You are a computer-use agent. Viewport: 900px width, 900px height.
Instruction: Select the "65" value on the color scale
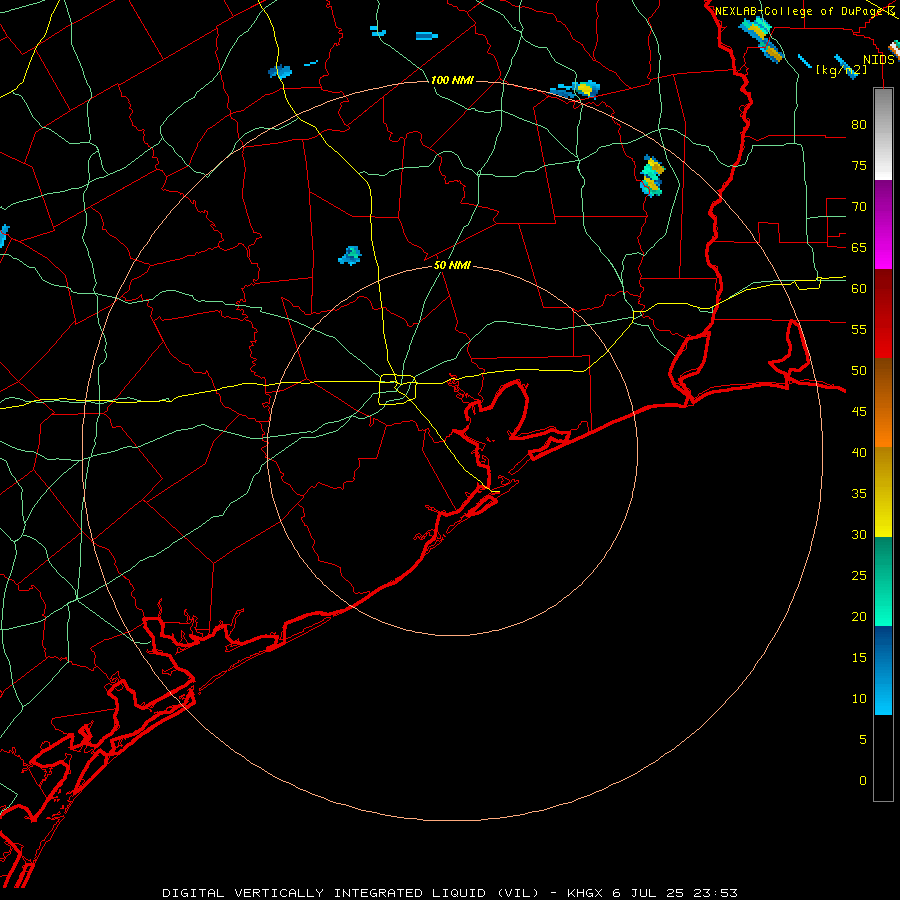click(x=859, y=247)
